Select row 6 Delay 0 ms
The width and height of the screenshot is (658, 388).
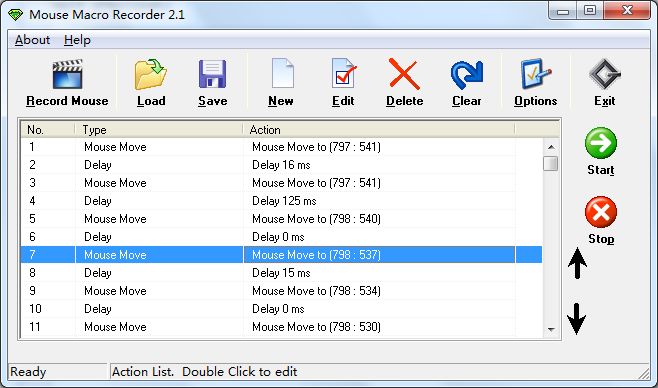[x=281, y=237]
